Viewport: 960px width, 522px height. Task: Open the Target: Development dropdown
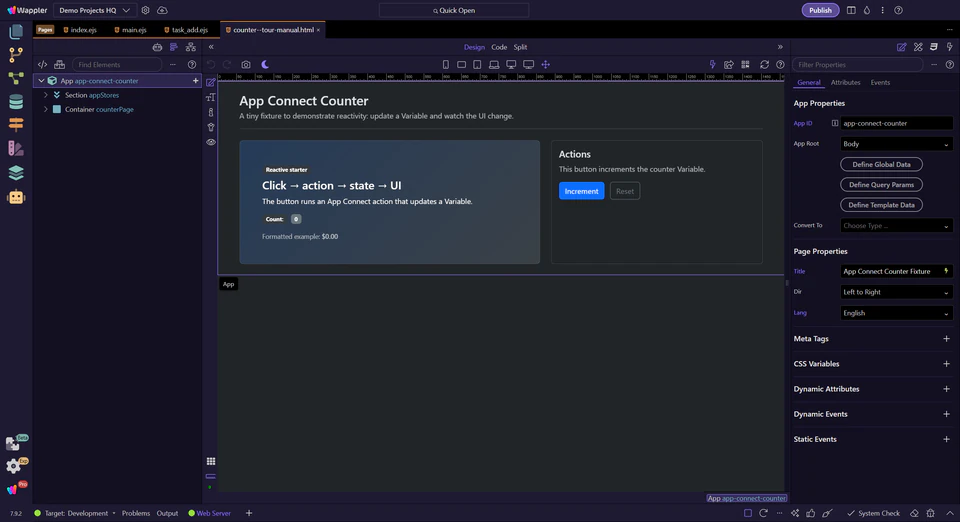80,513
